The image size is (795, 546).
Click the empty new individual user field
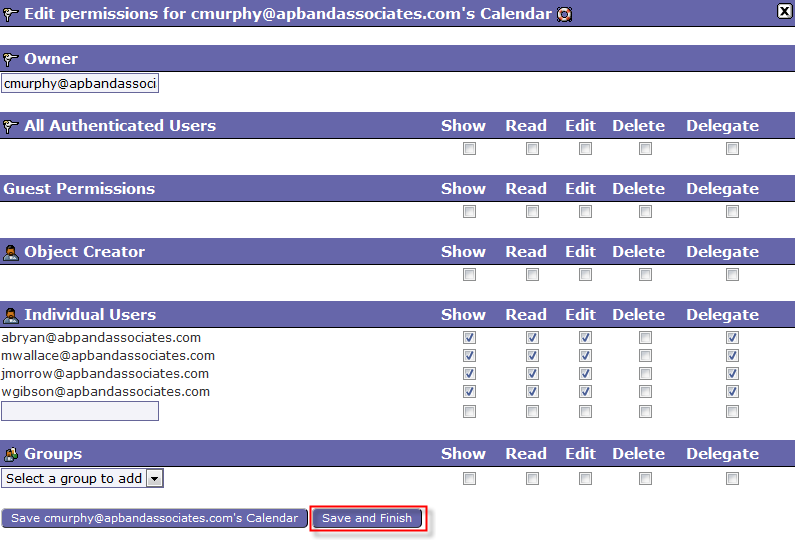tap(80, 411)
